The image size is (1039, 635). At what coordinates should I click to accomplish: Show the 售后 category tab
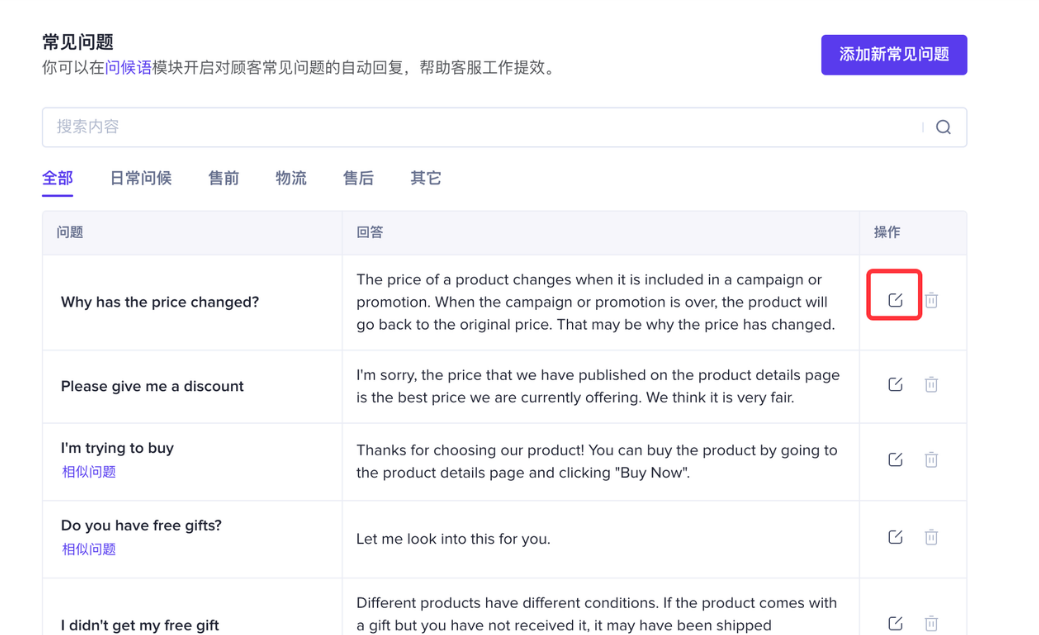[x=358, y=178]
